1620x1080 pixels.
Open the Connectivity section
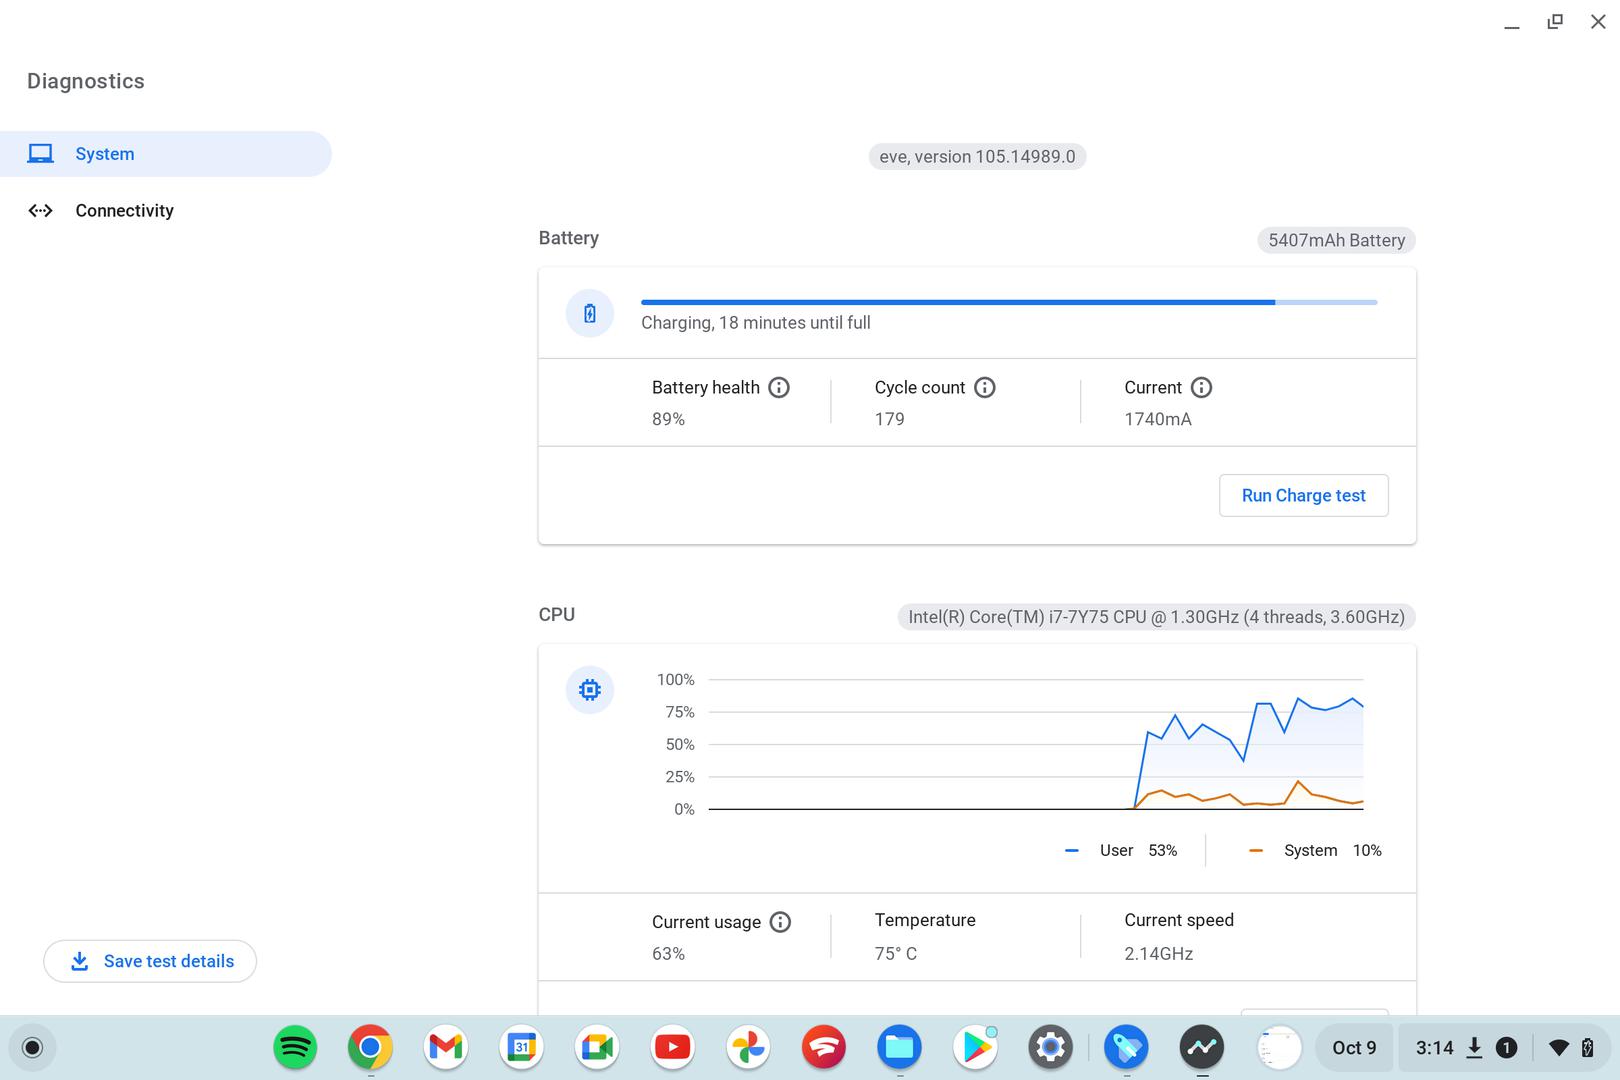tap(165, 211)
